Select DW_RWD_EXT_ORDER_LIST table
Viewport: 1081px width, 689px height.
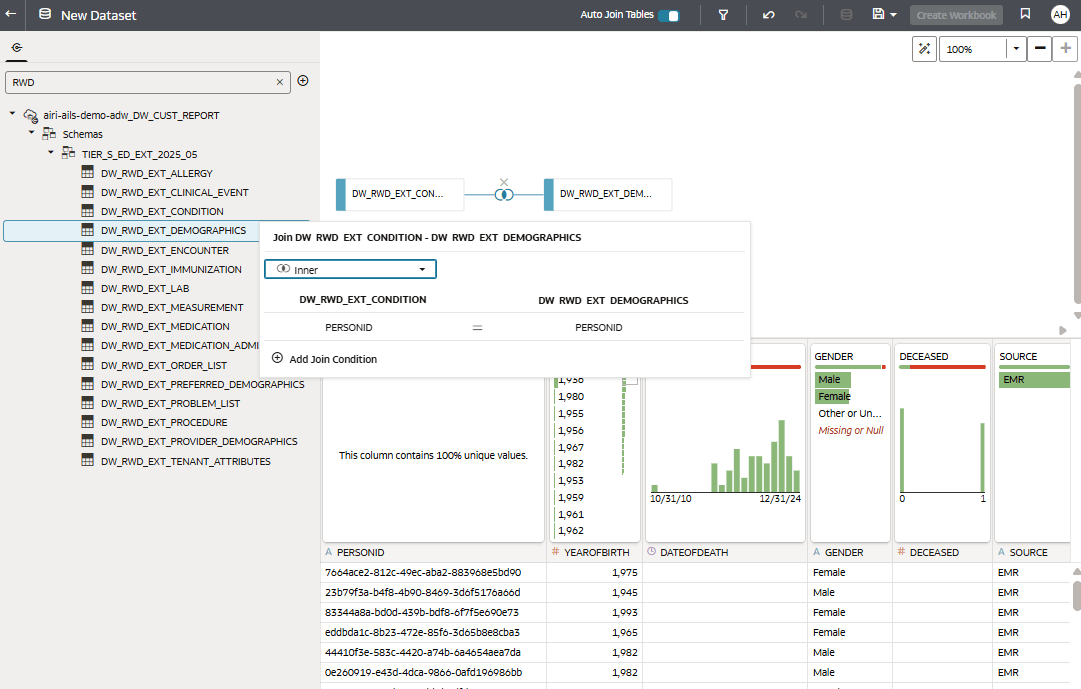(x=163, y=365)
